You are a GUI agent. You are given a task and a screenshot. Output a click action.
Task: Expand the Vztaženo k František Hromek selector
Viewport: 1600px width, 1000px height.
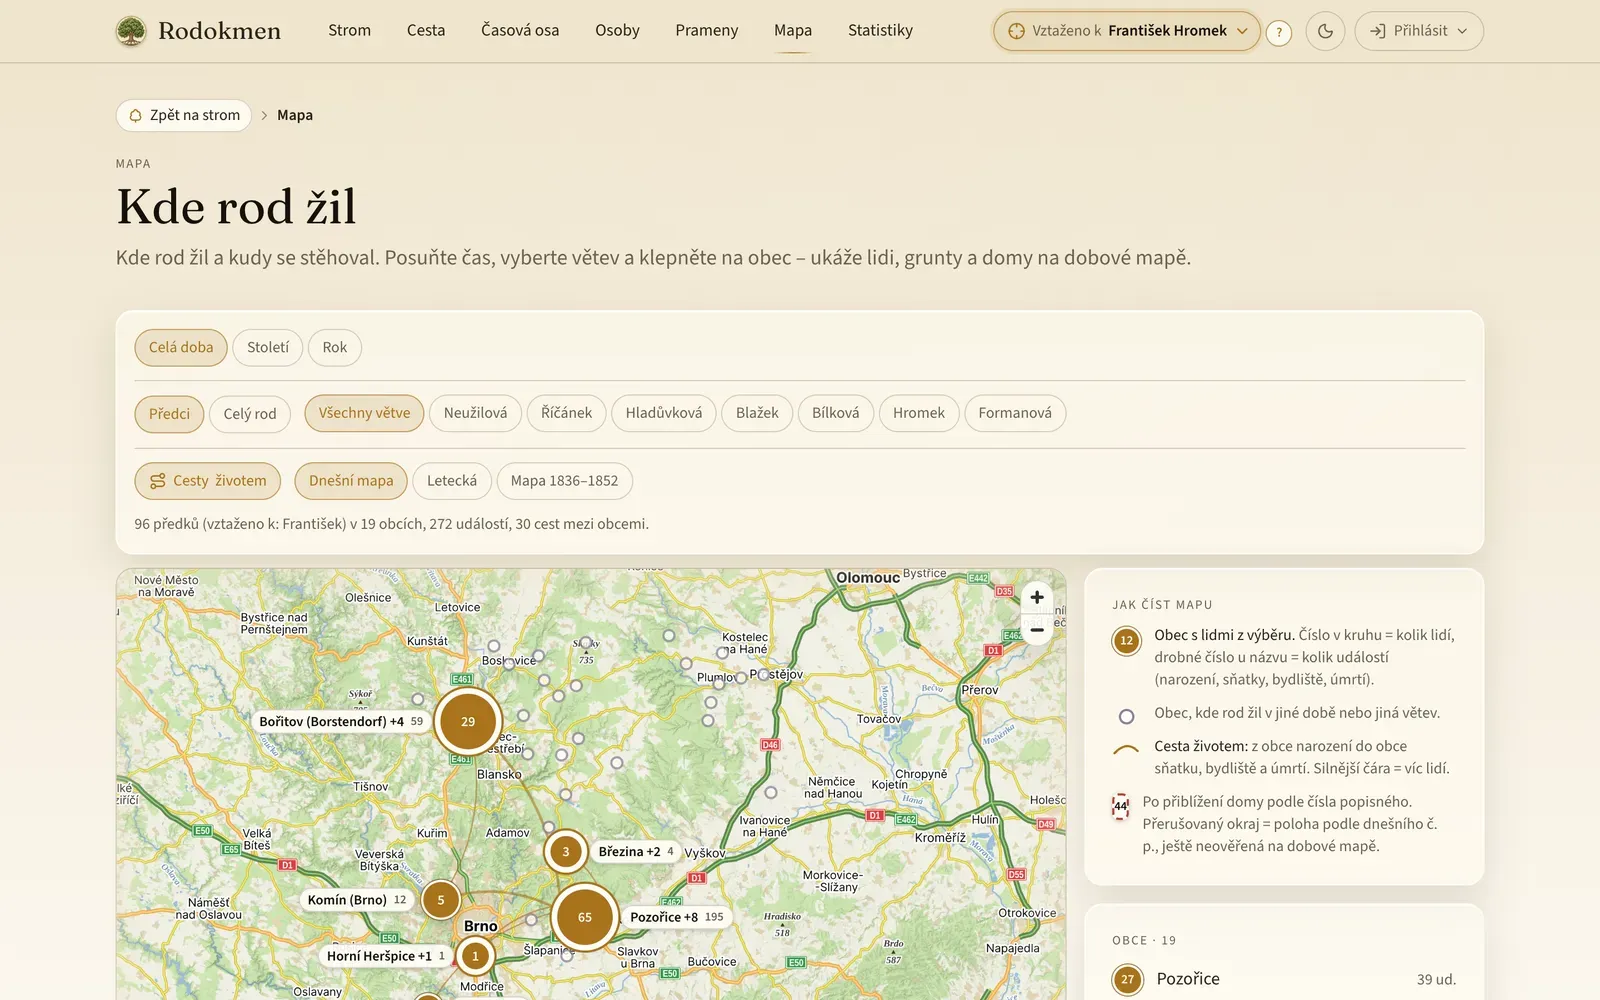[1126, 31]
